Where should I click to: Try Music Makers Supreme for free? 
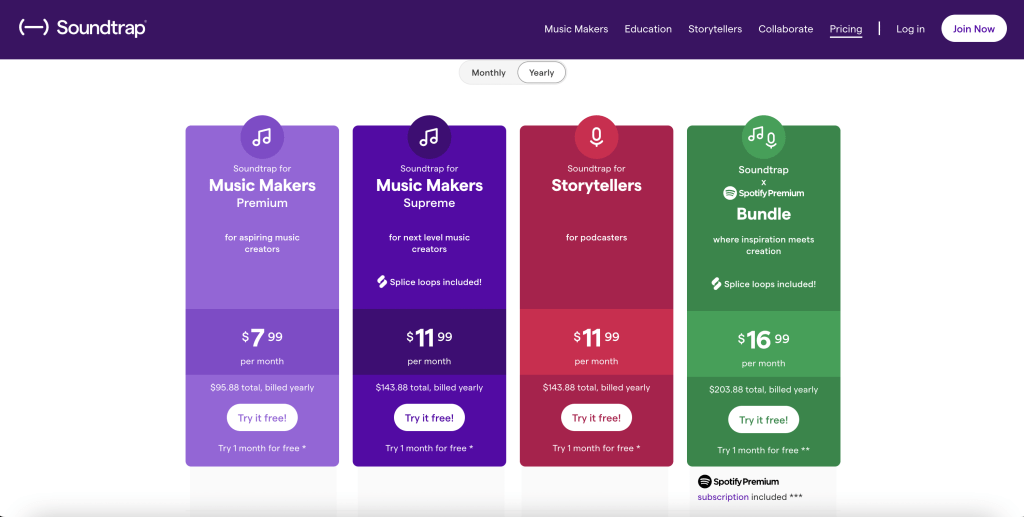(429, 418)
